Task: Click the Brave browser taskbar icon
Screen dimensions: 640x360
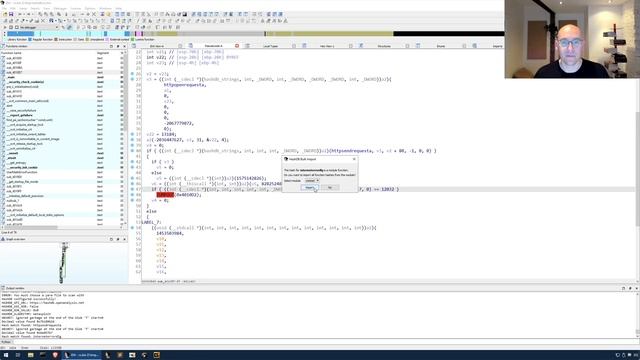Action: click(55, 355)
